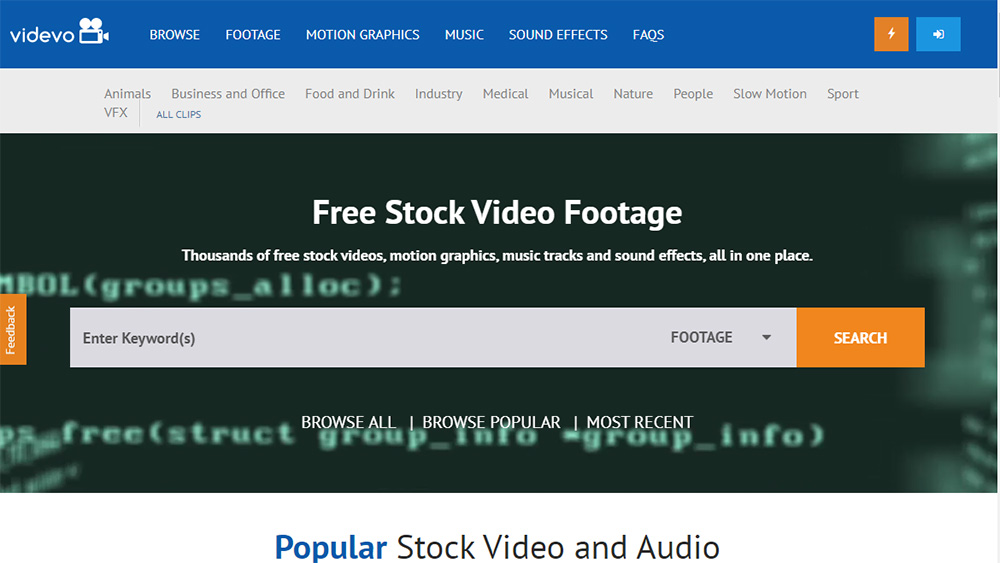Open the MOST RECENT link
The image size is (1000, 563).
pos(640,422)
